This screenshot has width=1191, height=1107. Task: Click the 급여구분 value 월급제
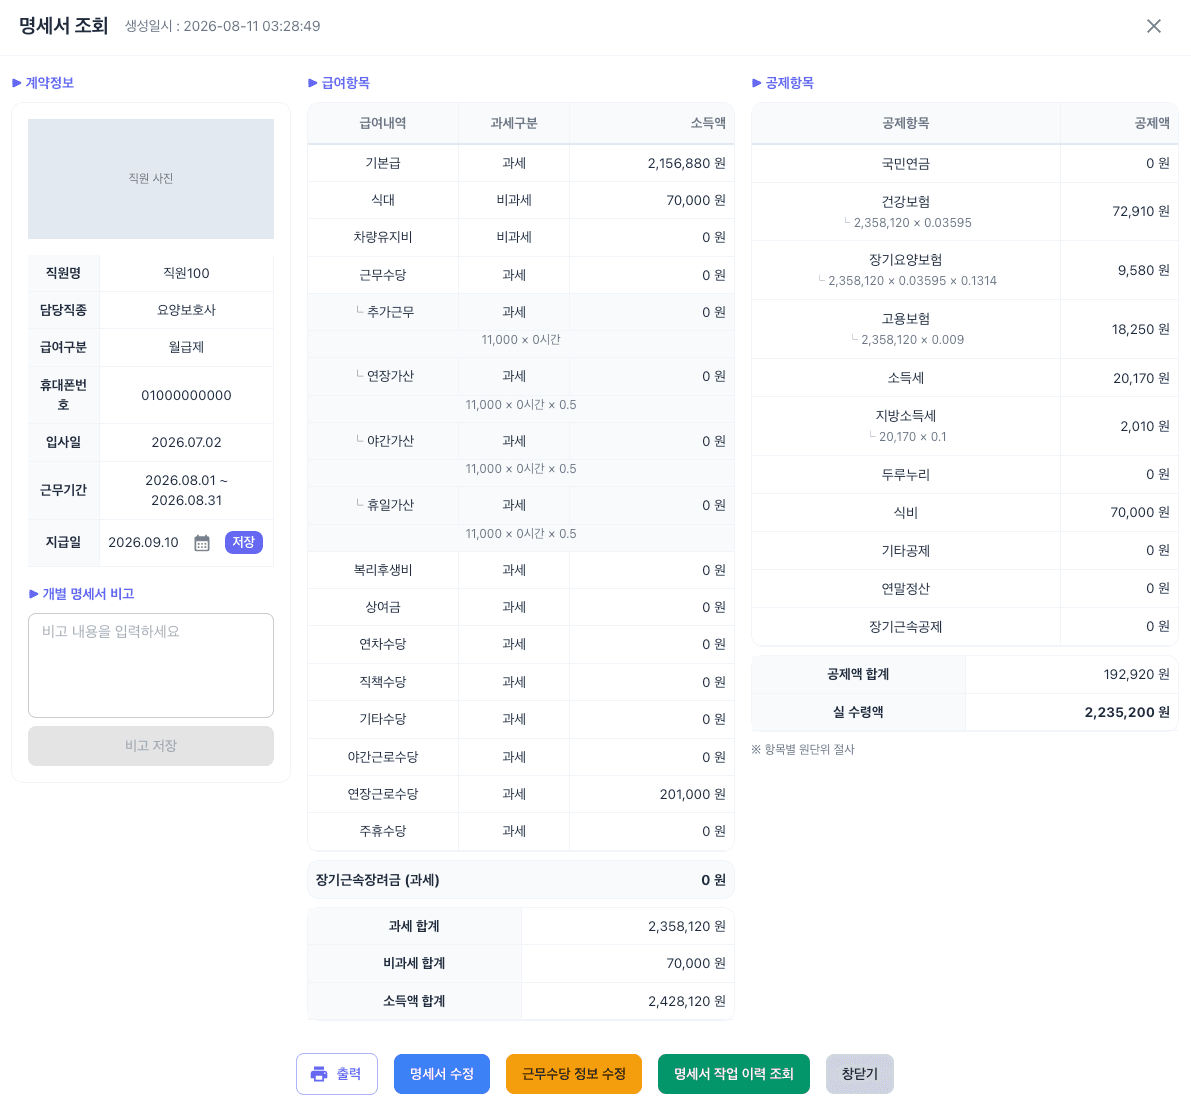pos(186,347)
